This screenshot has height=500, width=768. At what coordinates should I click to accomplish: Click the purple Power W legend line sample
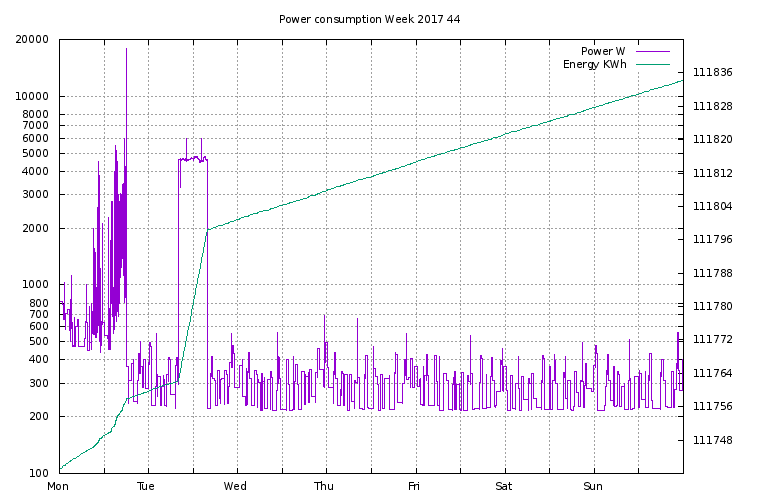pyautogui.click(x=653, y=51)
